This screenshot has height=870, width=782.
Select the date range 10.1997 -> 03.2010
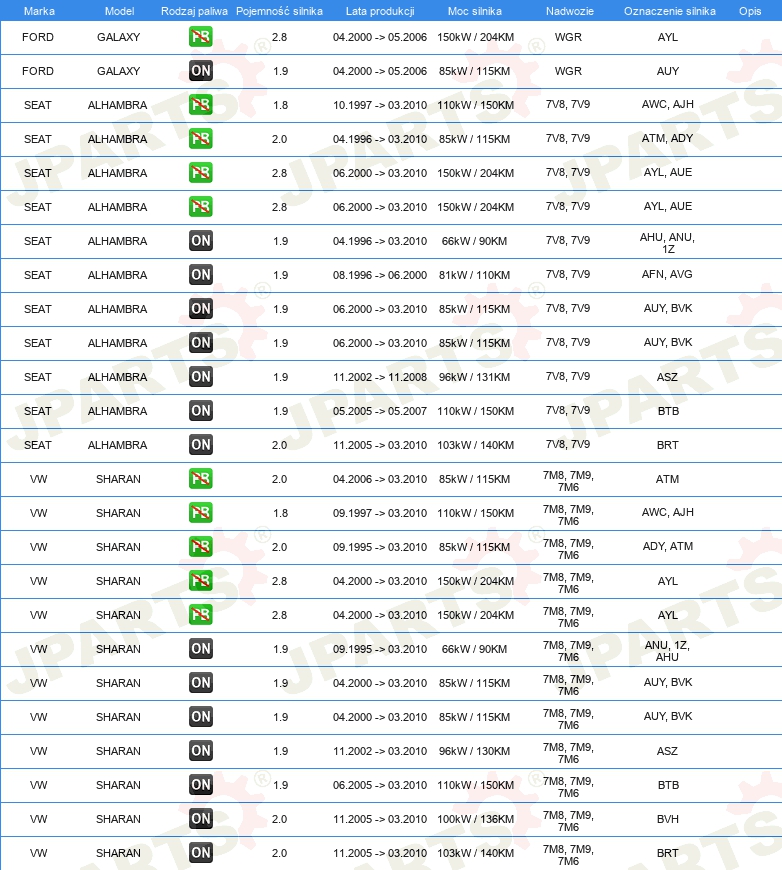[x=380, y=105]
